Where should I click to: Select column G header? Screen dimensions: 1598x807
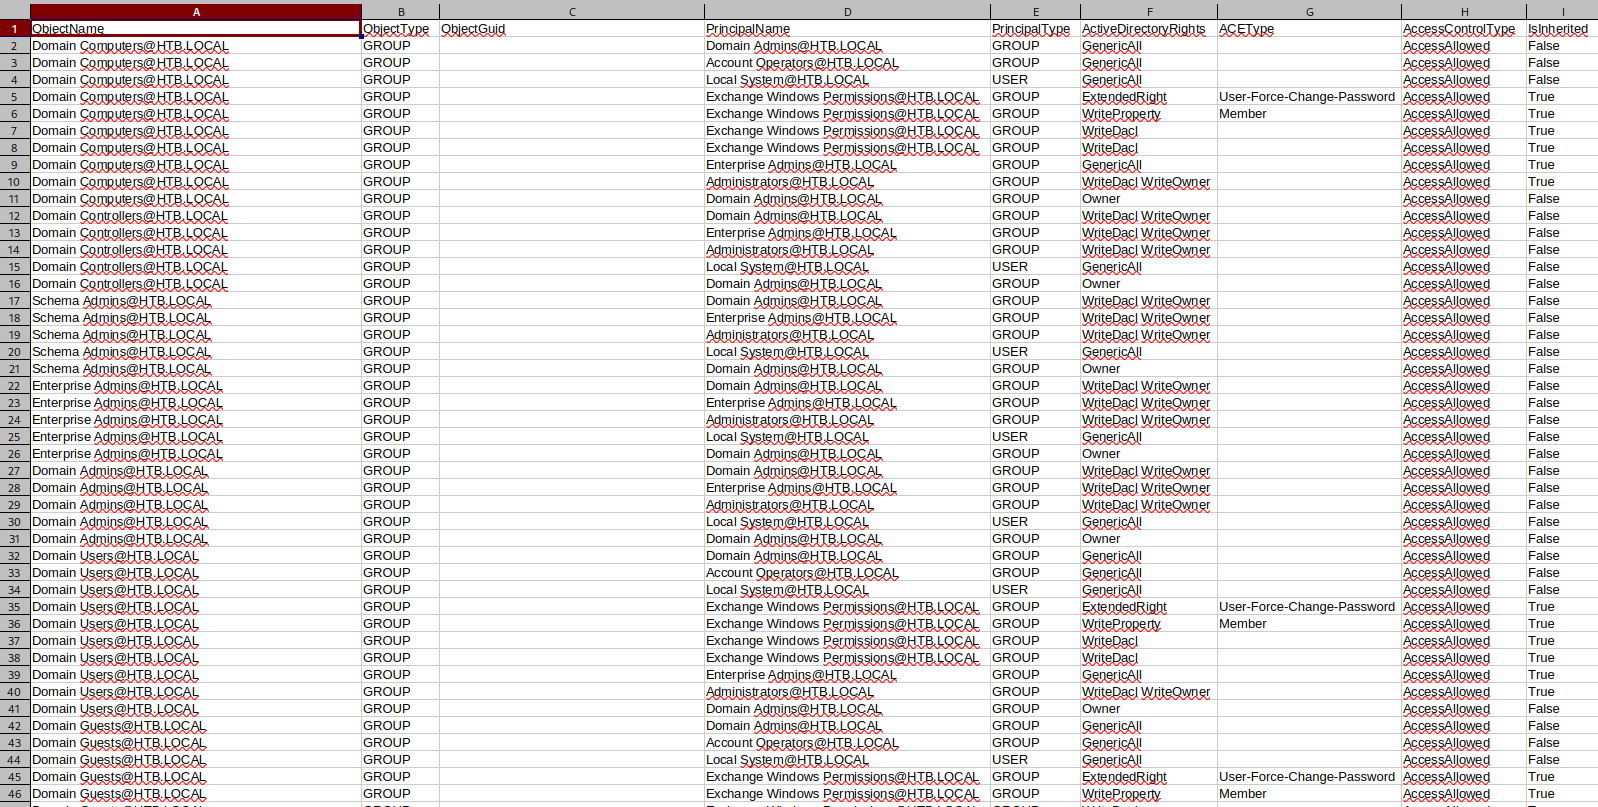click(1309, 12)
